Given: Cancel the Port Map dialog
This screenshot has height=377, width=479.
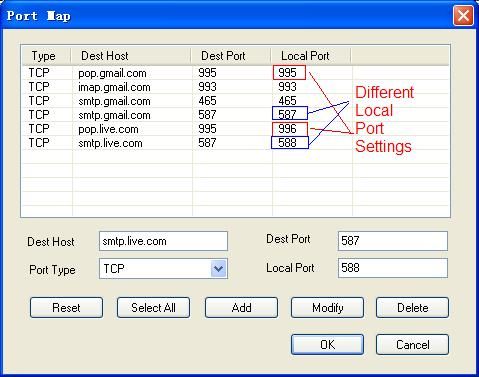Looking at the screenshot, I should tap(412, 344).
